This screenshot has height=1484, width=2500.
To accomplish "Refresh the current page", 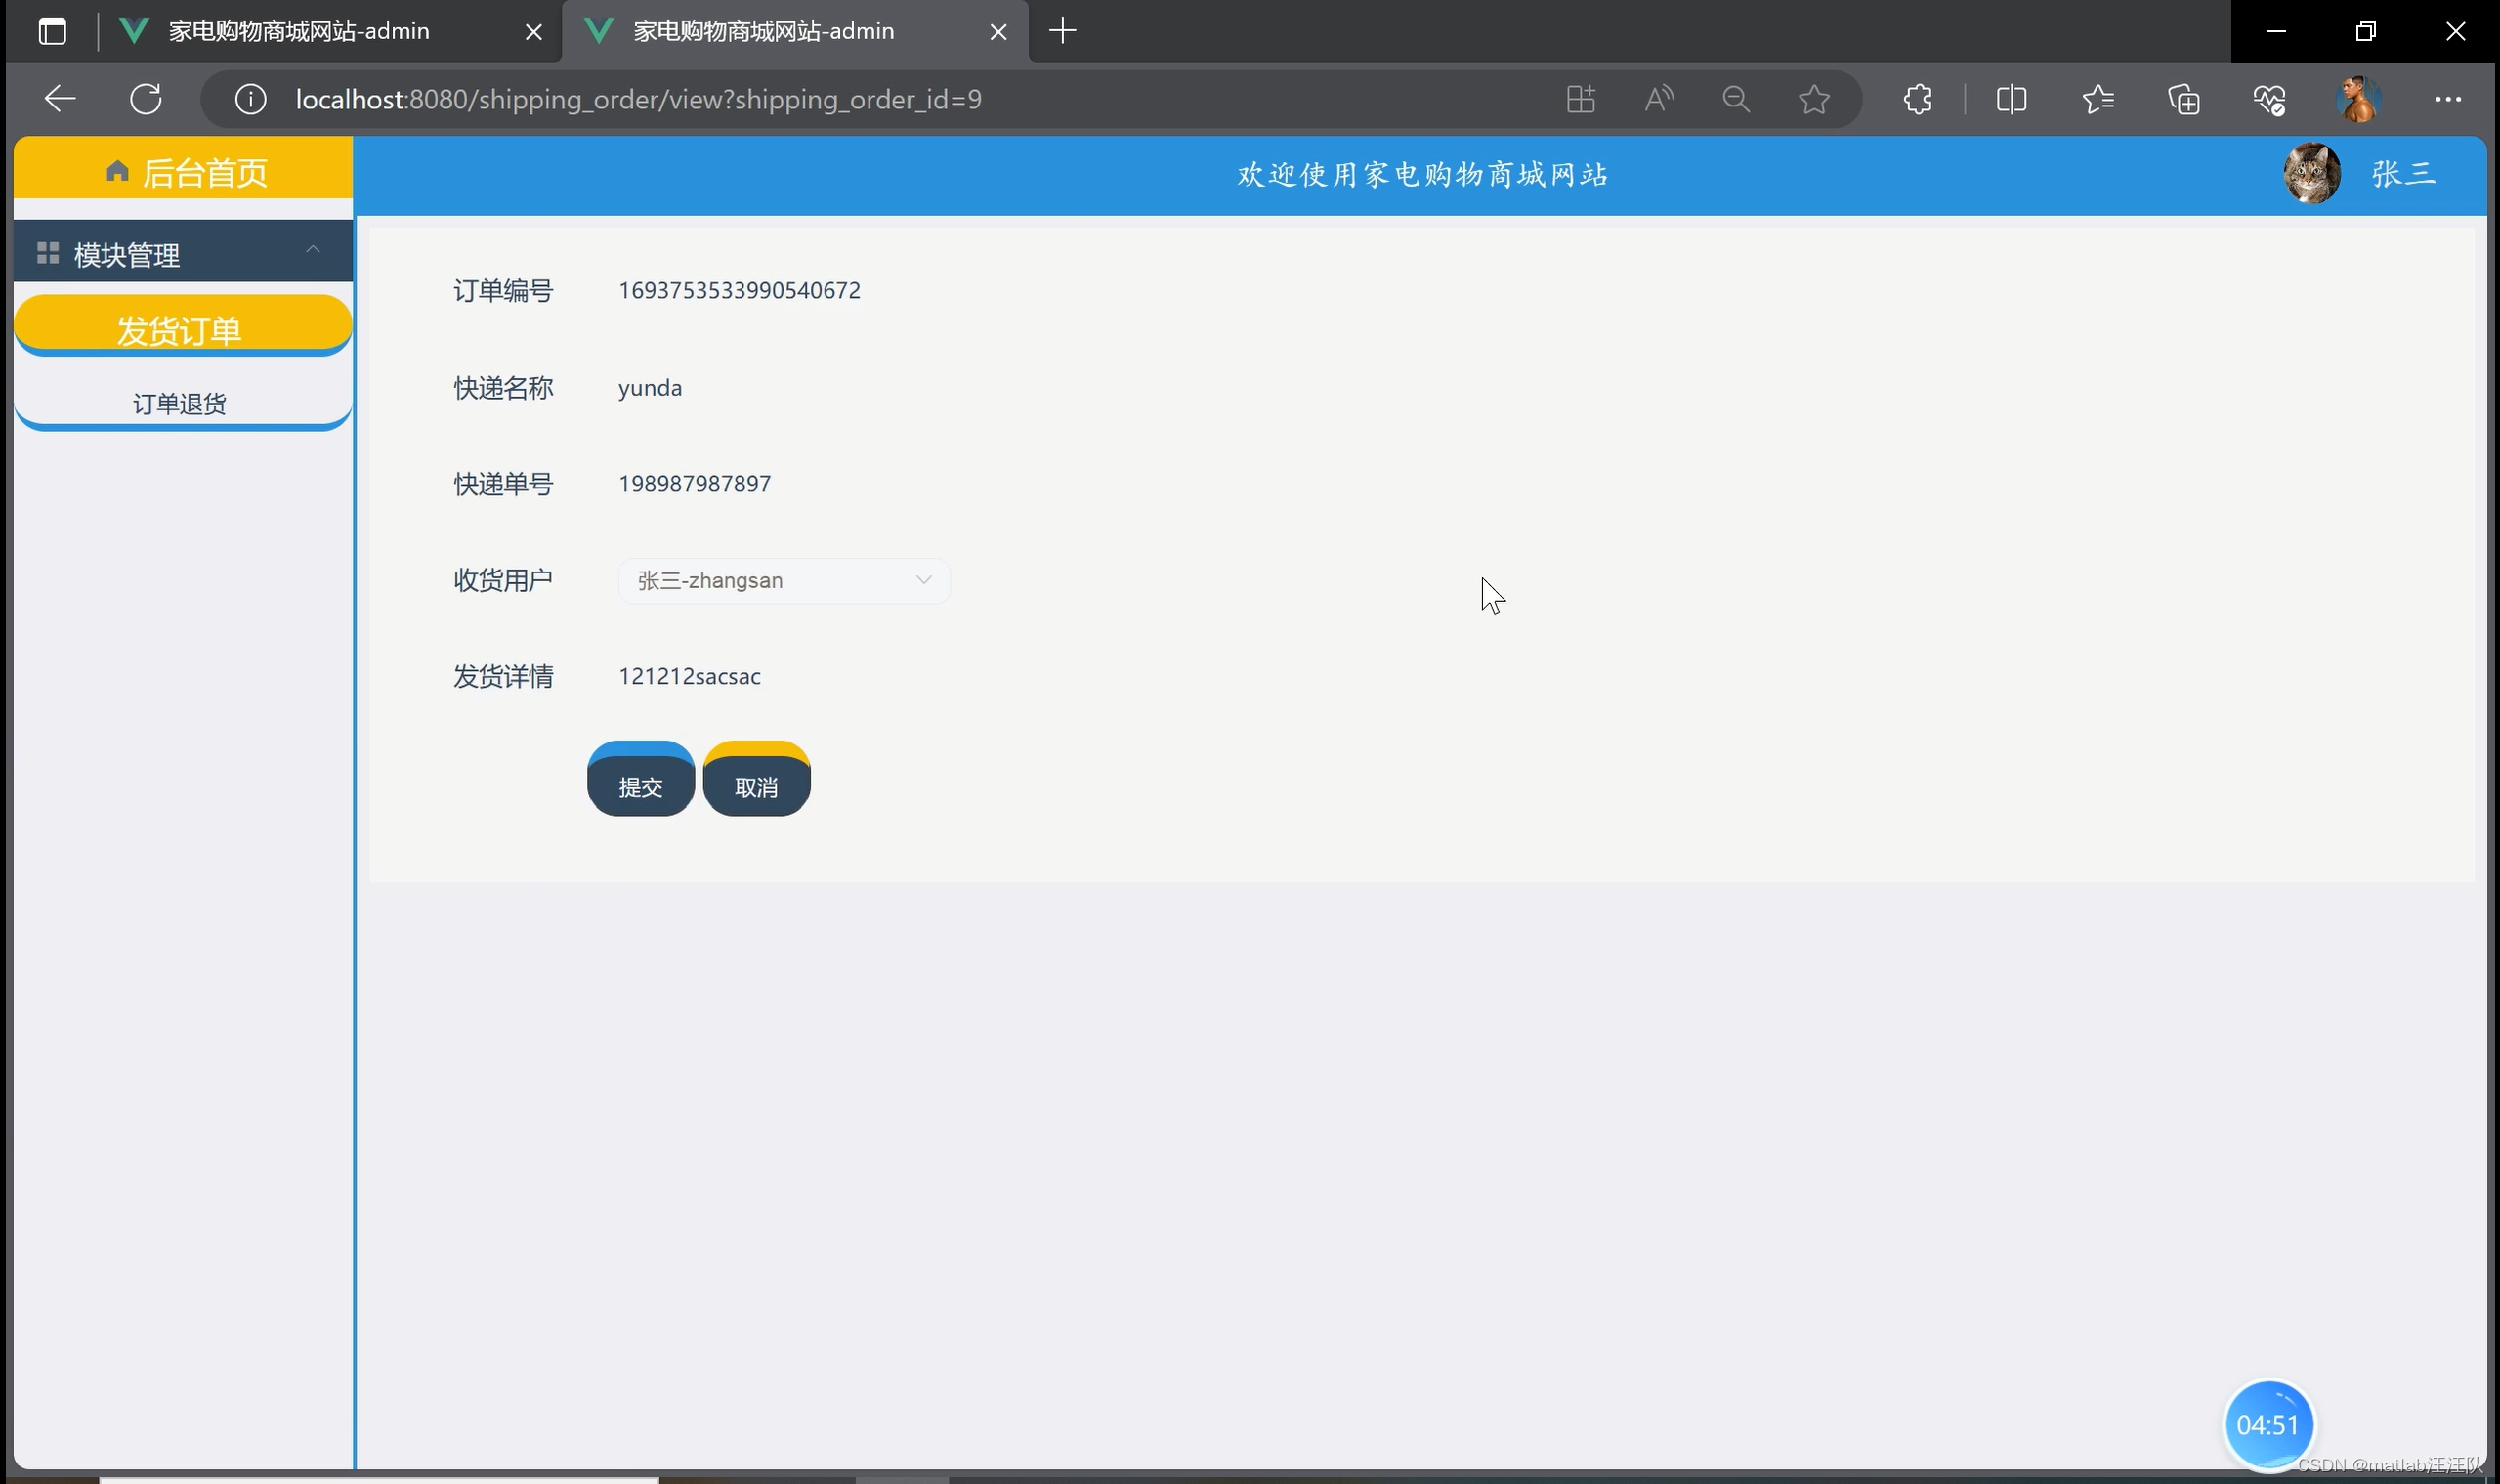I will click(x=146, y=99).
